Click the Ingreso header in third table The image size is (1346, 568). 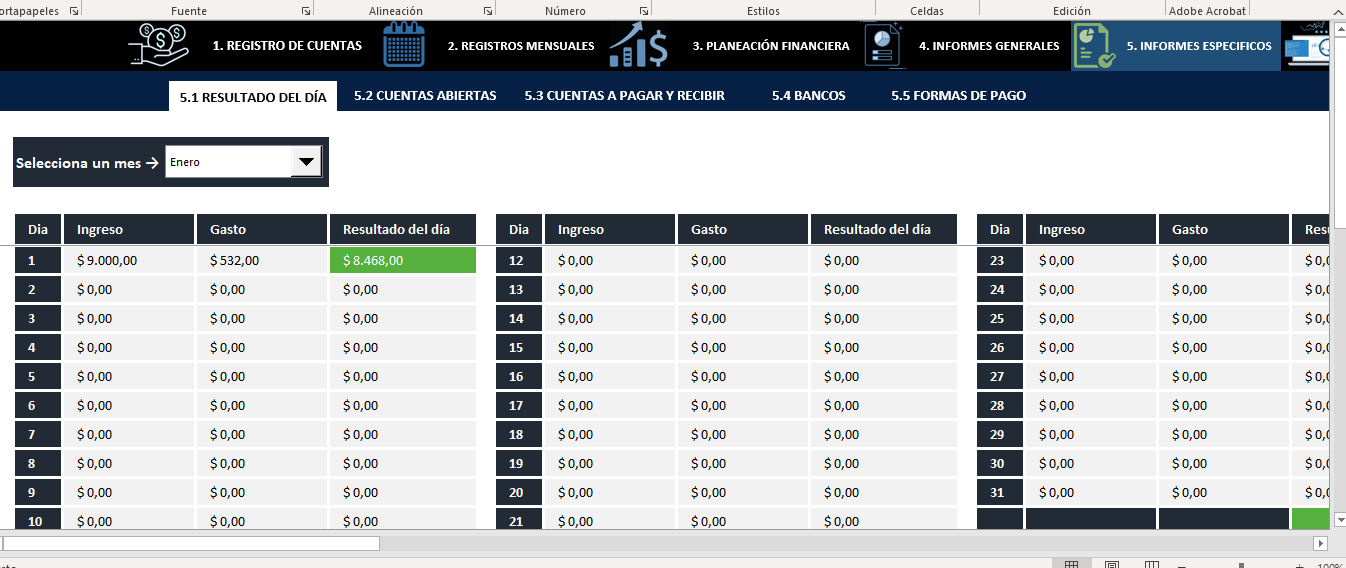1091,229
